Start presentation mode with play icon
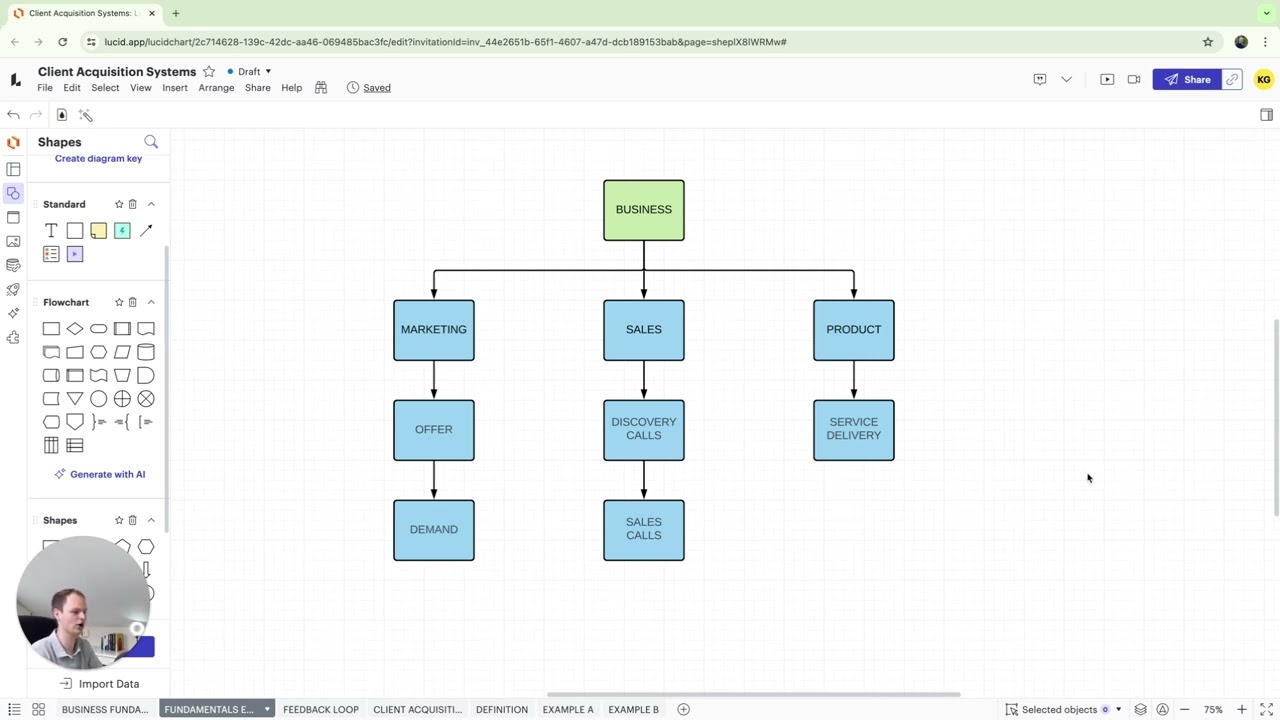 (x=1107, y=79)
